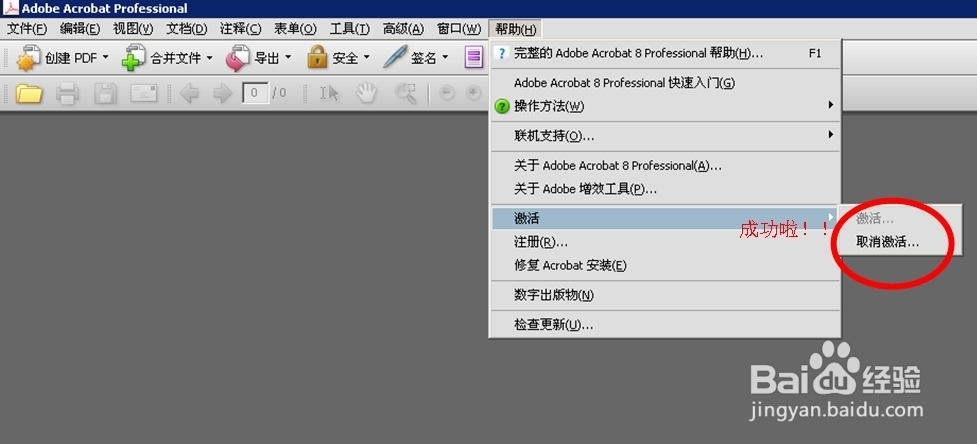Expand the 创建 PDF dropdown arrow
977x444 pixels.
(105, 57)
